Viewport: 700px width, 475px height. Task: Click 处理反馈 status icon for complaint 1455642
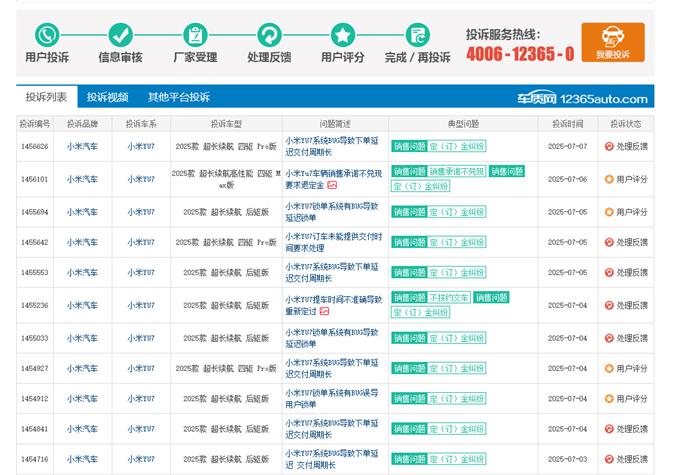[x=609, y=242]
